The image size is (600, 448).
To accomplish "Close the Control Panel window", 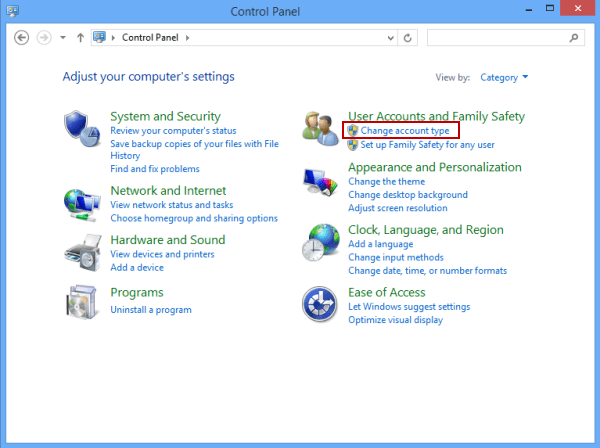I will (x=578, y=8).
